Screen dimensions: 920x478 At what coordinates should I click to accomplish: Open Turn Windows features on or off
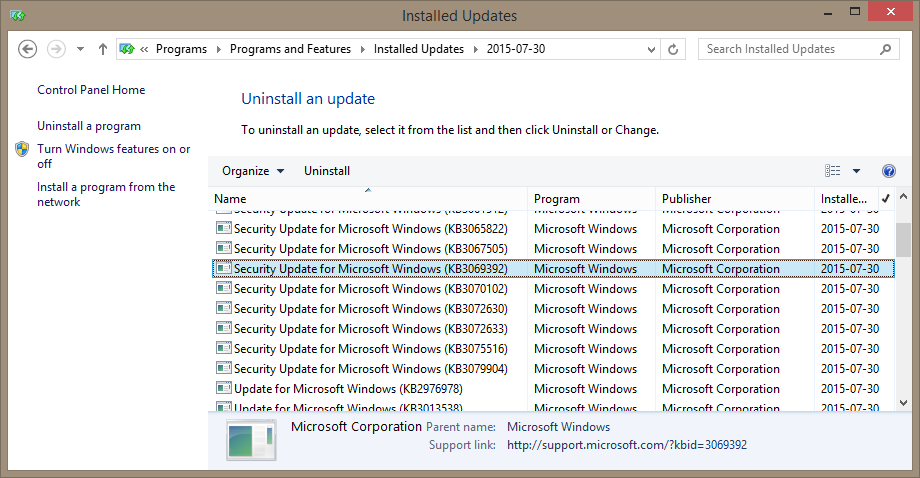click(x=113, y=156)
